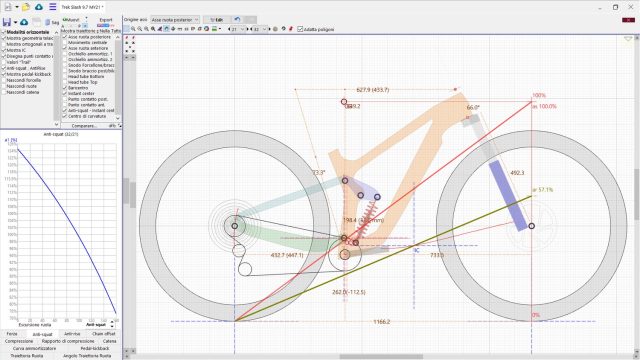
Task: Switch to the Pedal-kickback graph tab
Action: (95, 349)
